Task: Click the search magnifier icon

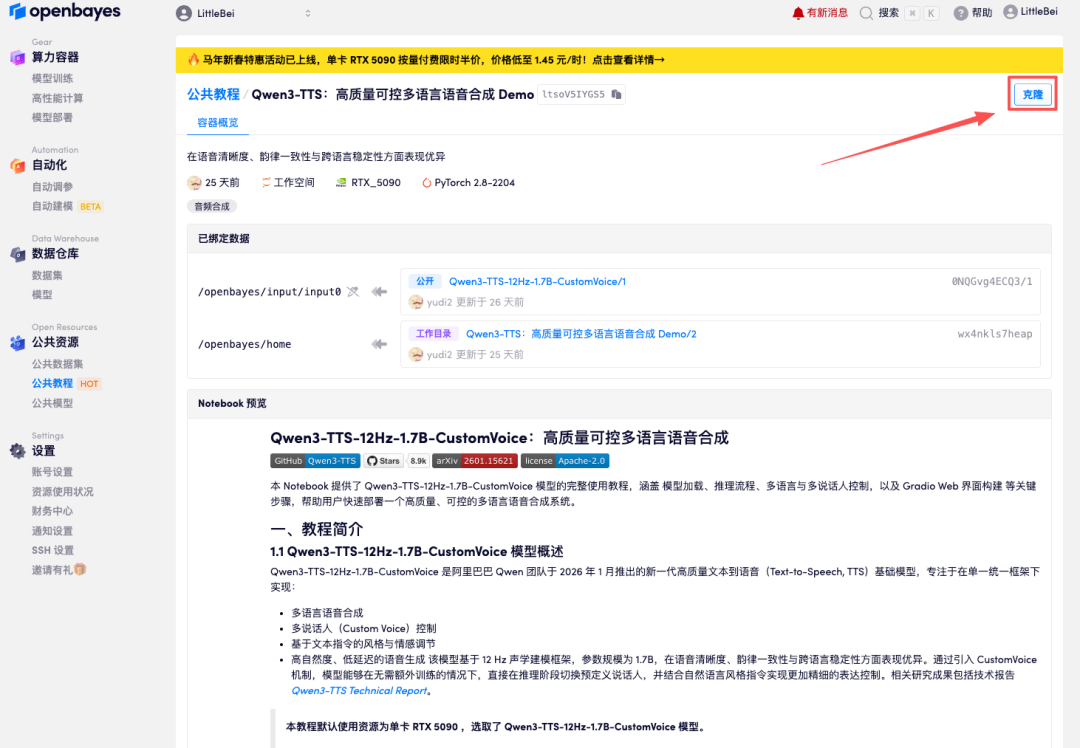Action: 866,13
